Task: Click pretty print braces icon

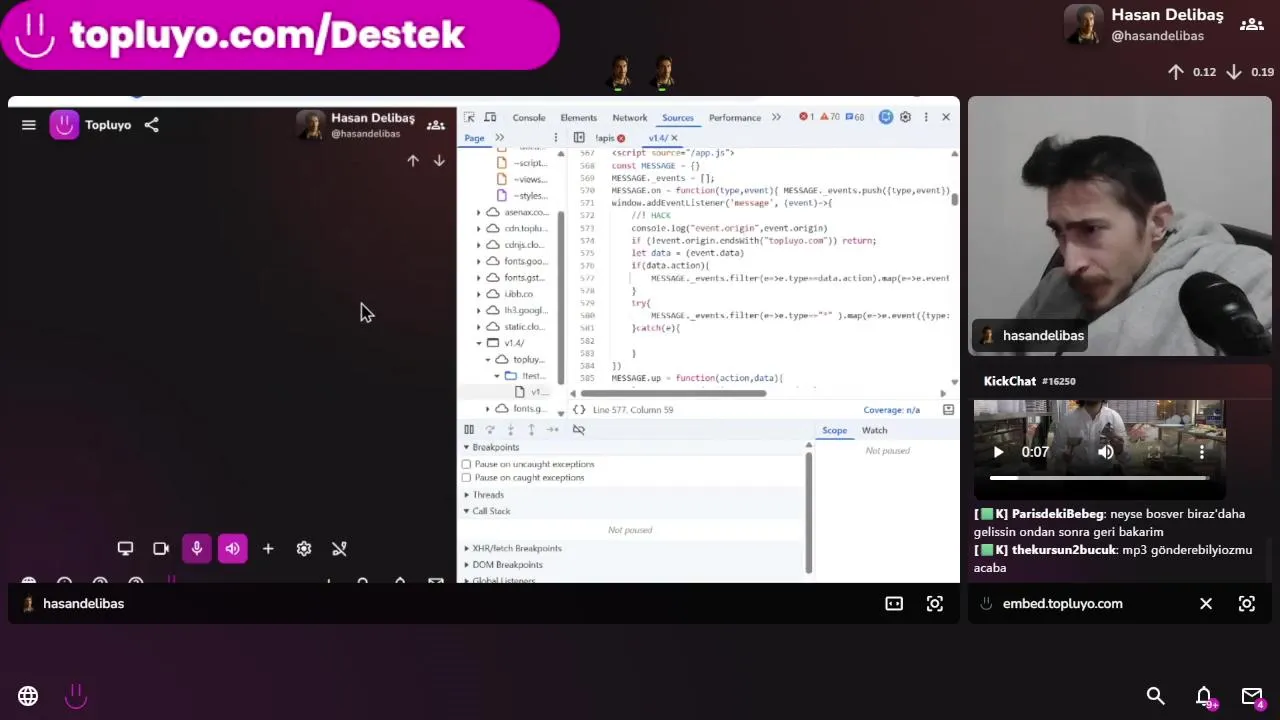Action: point(579,410)
